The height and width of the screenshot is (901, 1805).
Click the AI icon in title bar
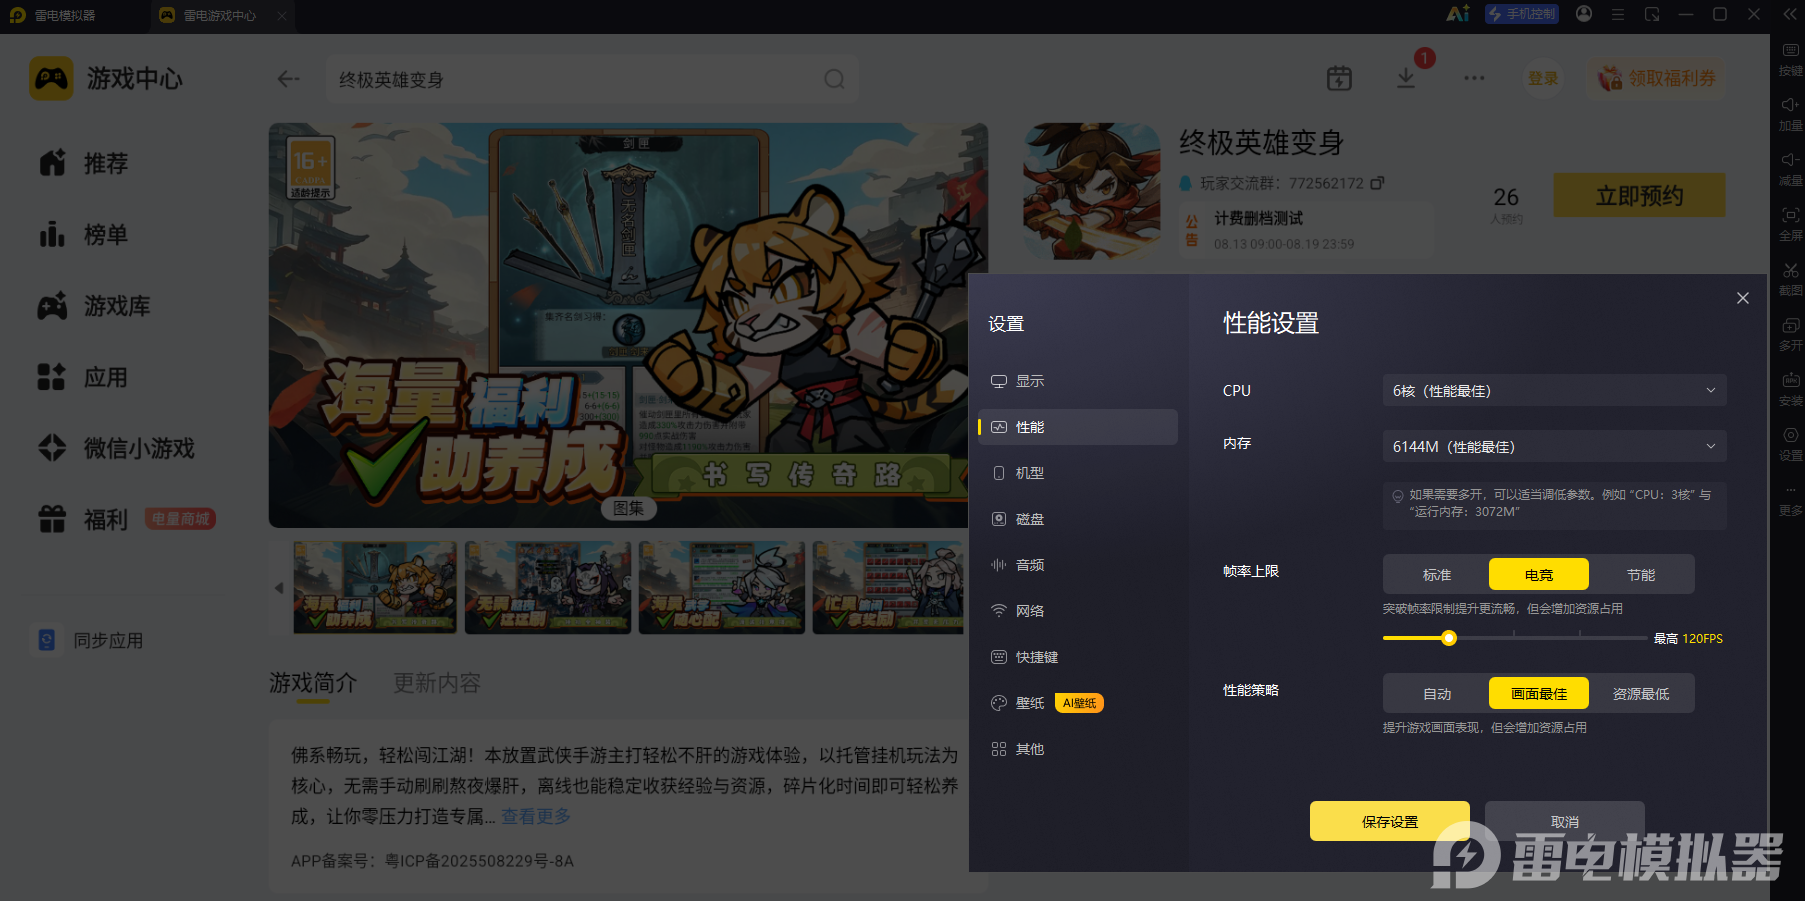(x=1458, y=14)
